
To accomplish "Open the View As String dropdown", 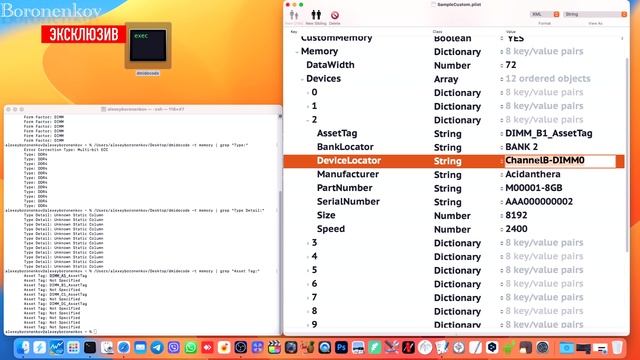I will (595, 14).
